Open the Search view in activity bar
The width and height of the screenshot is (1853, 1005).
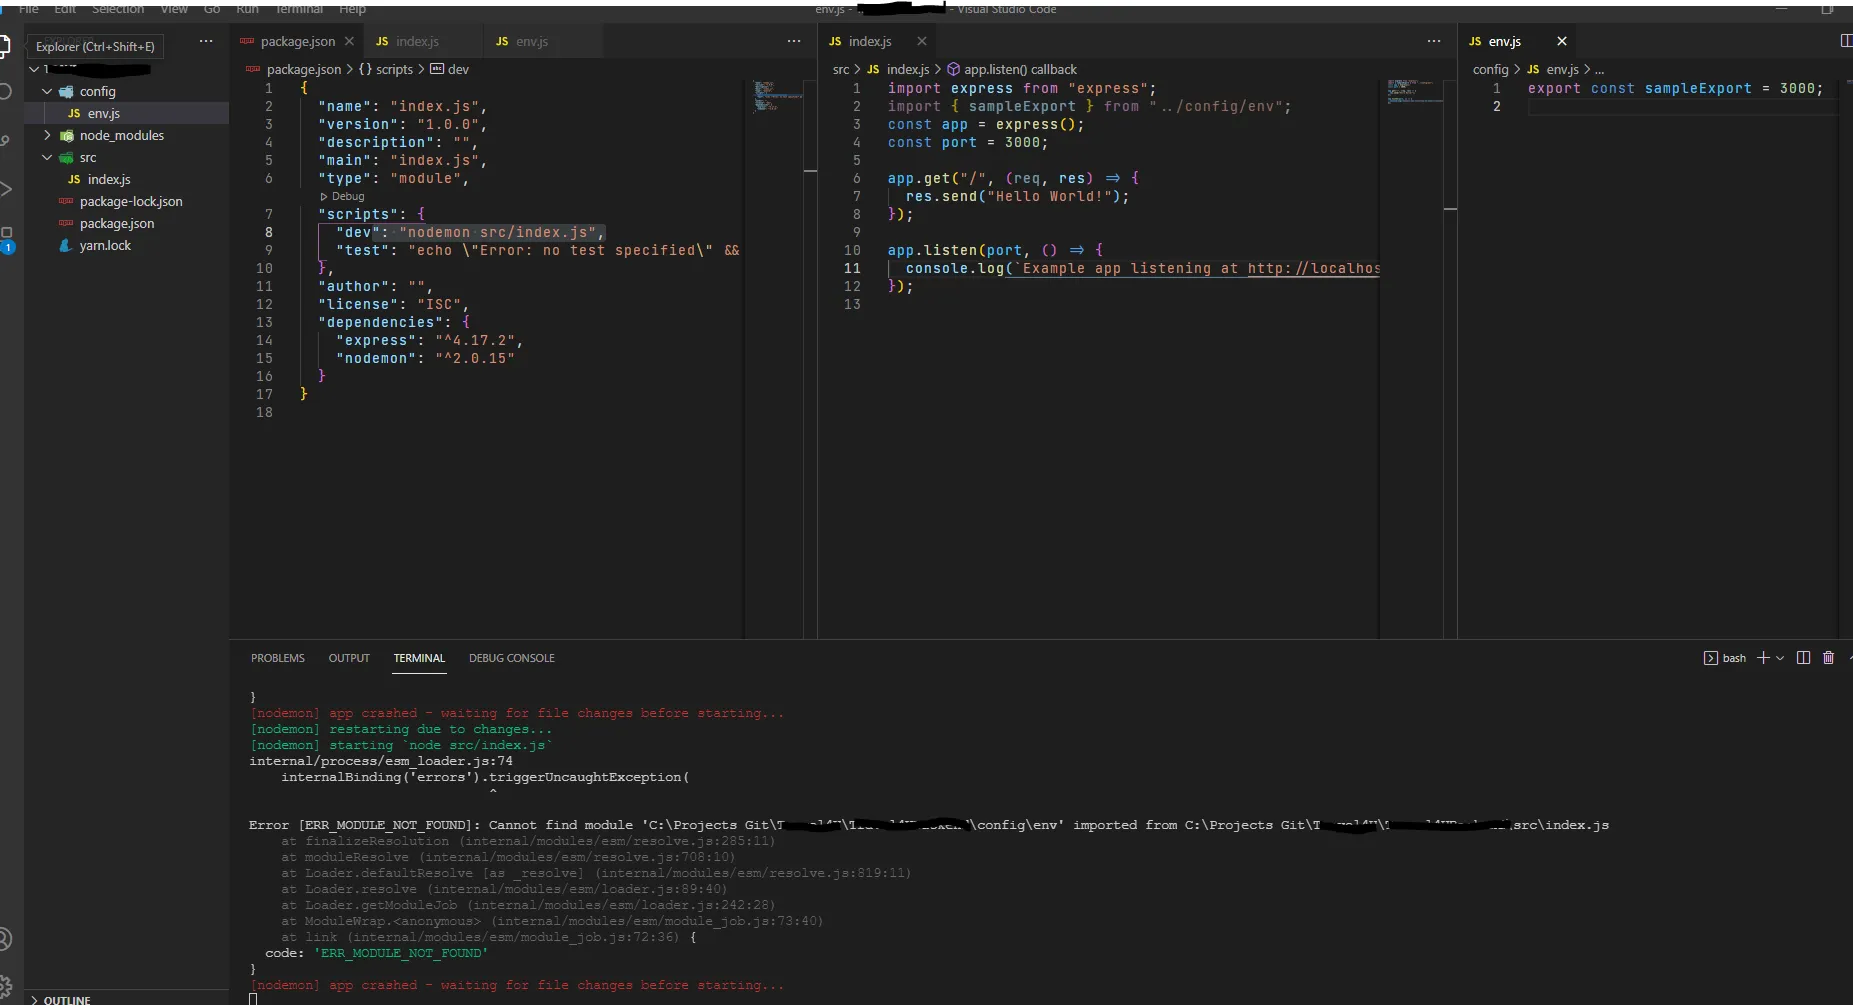[x=5, y=92]
